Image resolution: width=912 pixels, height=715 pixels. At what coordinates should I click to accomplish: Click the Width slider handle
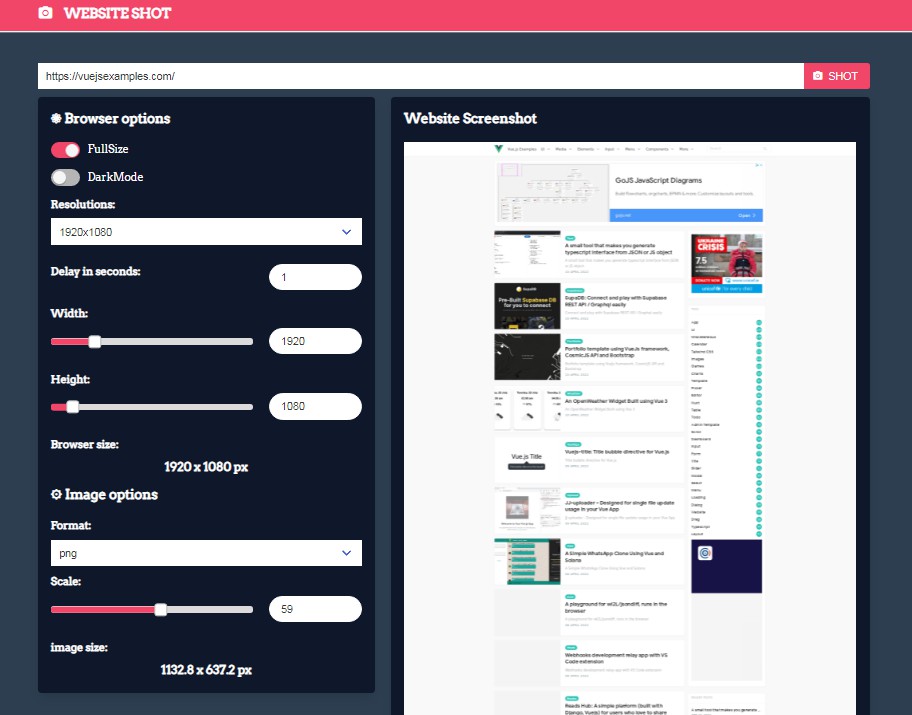95,341
